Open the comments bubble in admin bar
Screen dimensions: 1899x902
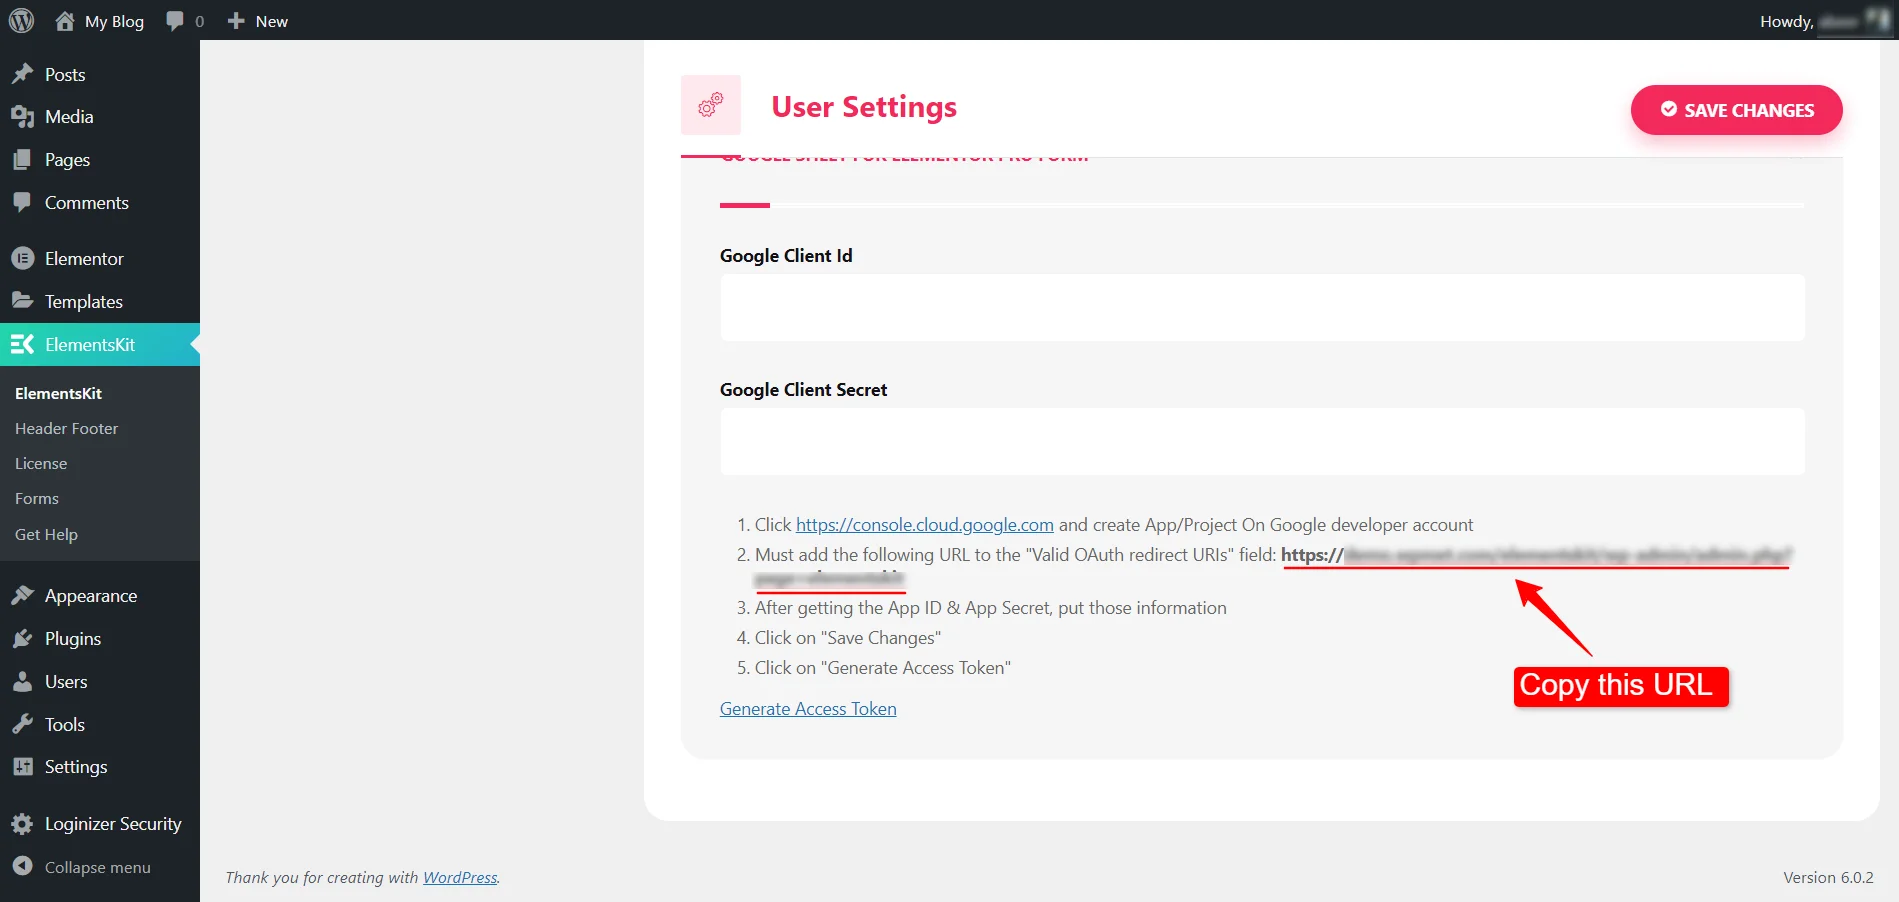pos(175,21)
